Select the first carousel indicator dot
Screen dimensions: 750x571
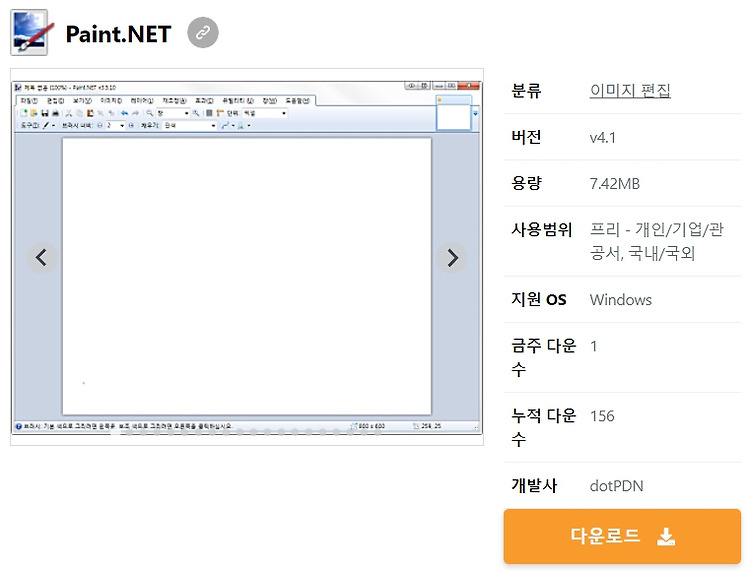115,433
